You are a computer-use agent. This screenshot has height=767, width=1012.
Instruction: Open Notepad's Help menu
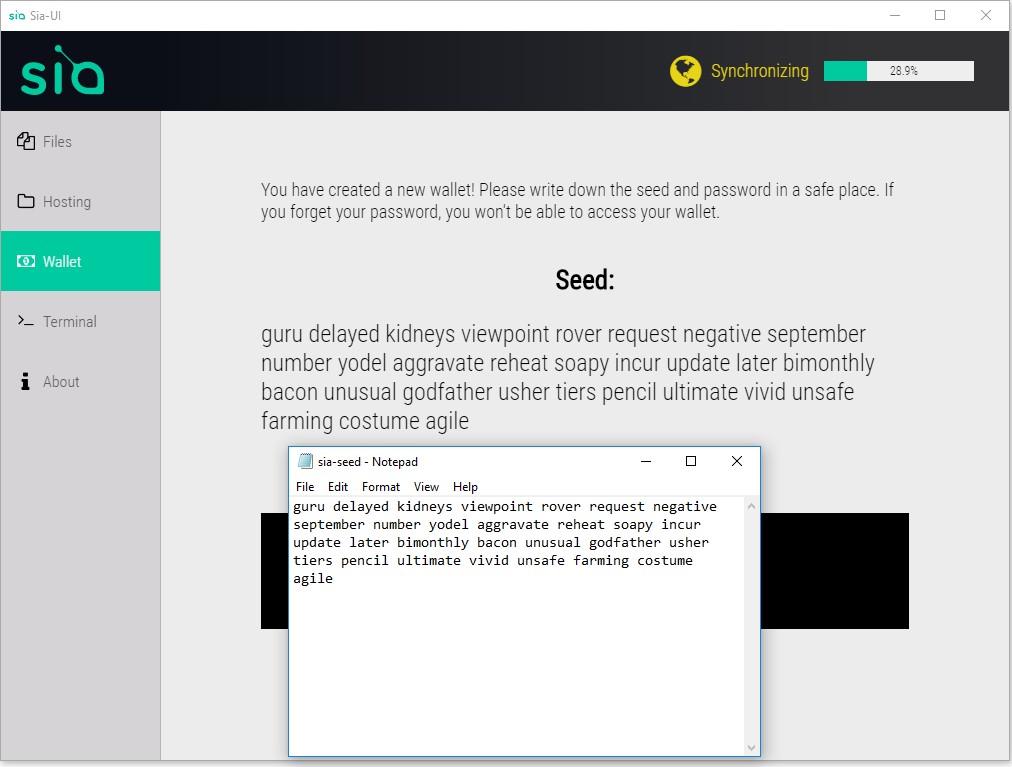(x=465, y=487)
